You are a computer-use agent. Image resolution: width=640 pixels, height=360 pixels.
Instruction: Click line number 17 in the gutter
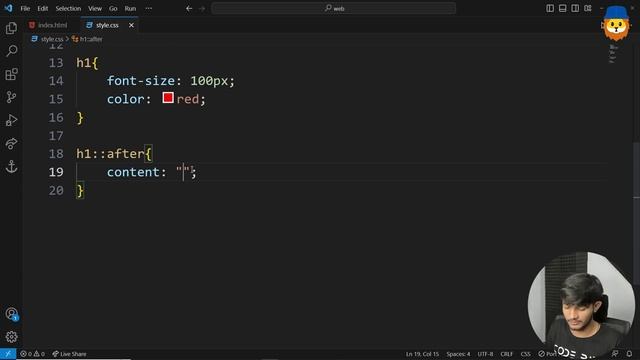(56, 136)
